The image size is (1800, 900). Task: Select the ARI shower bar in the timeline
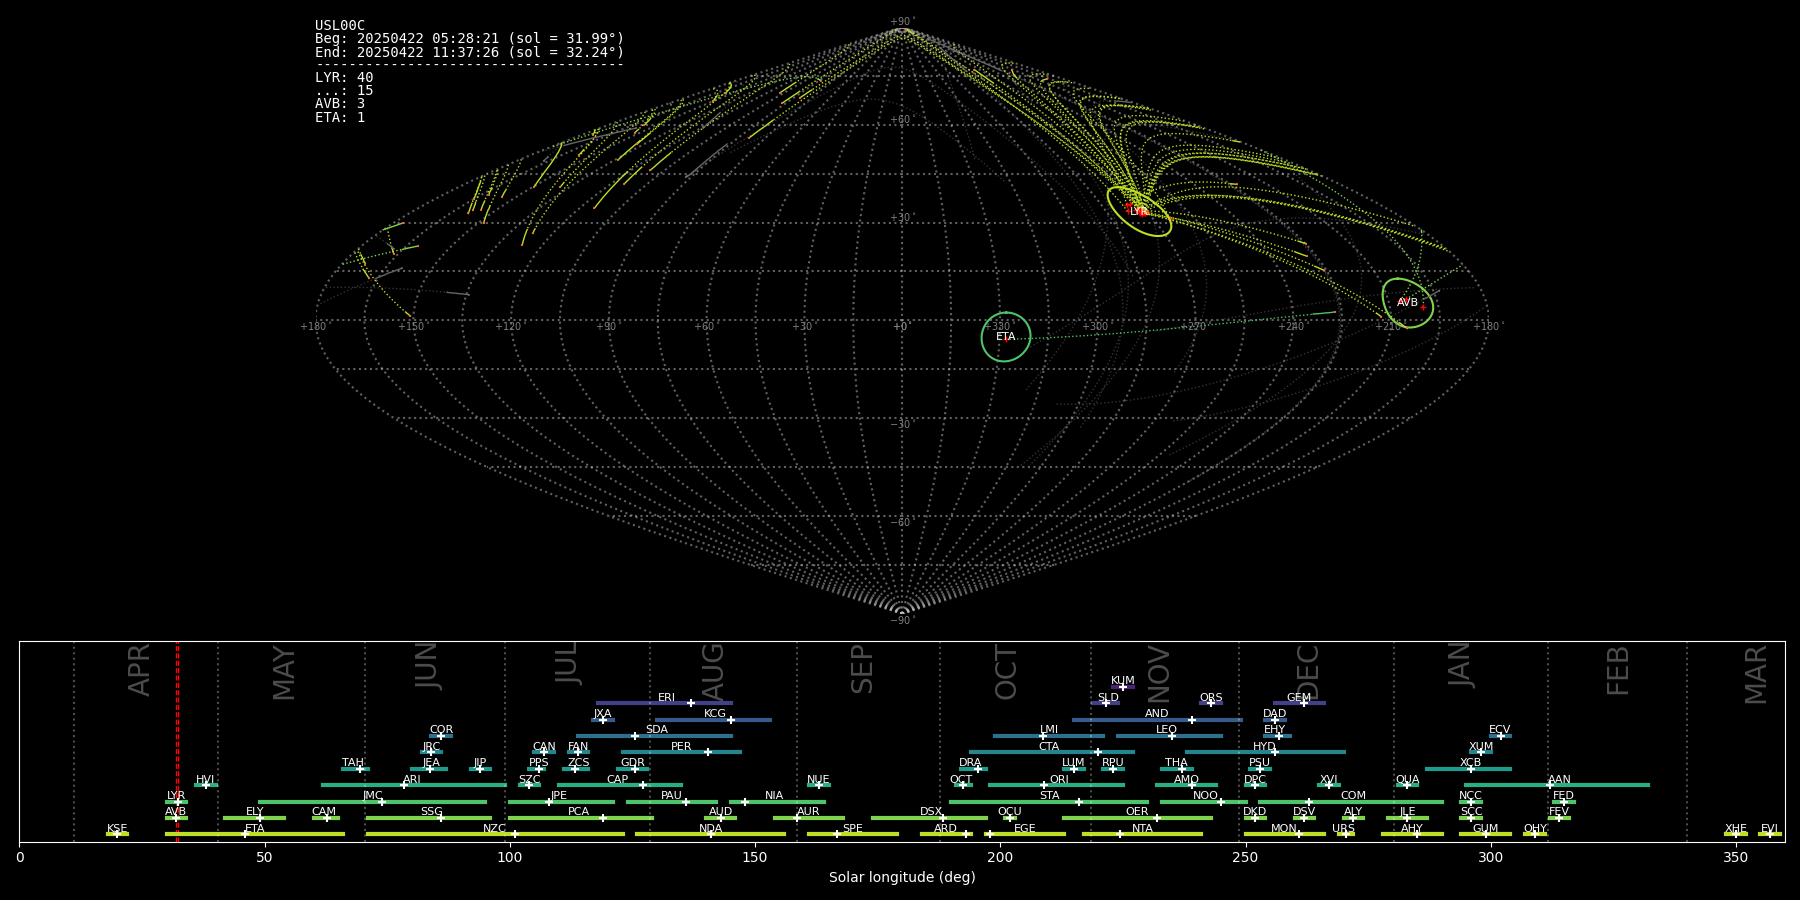(x=414, y=785)
